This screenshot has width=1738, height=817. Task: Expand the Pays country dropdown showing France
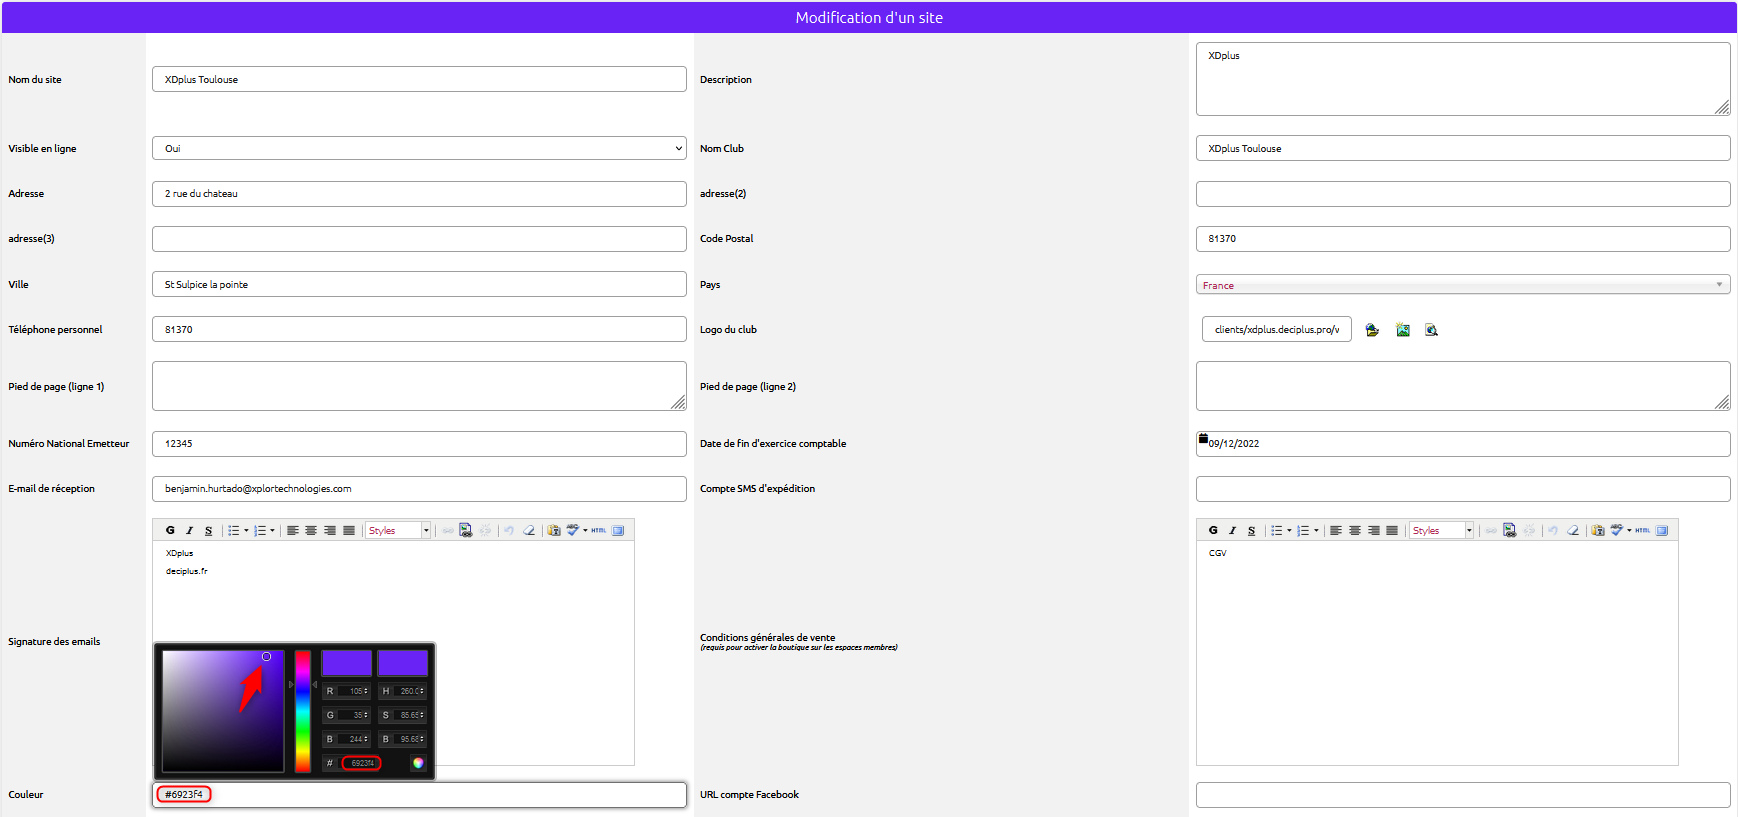(x=1462, y=285)
